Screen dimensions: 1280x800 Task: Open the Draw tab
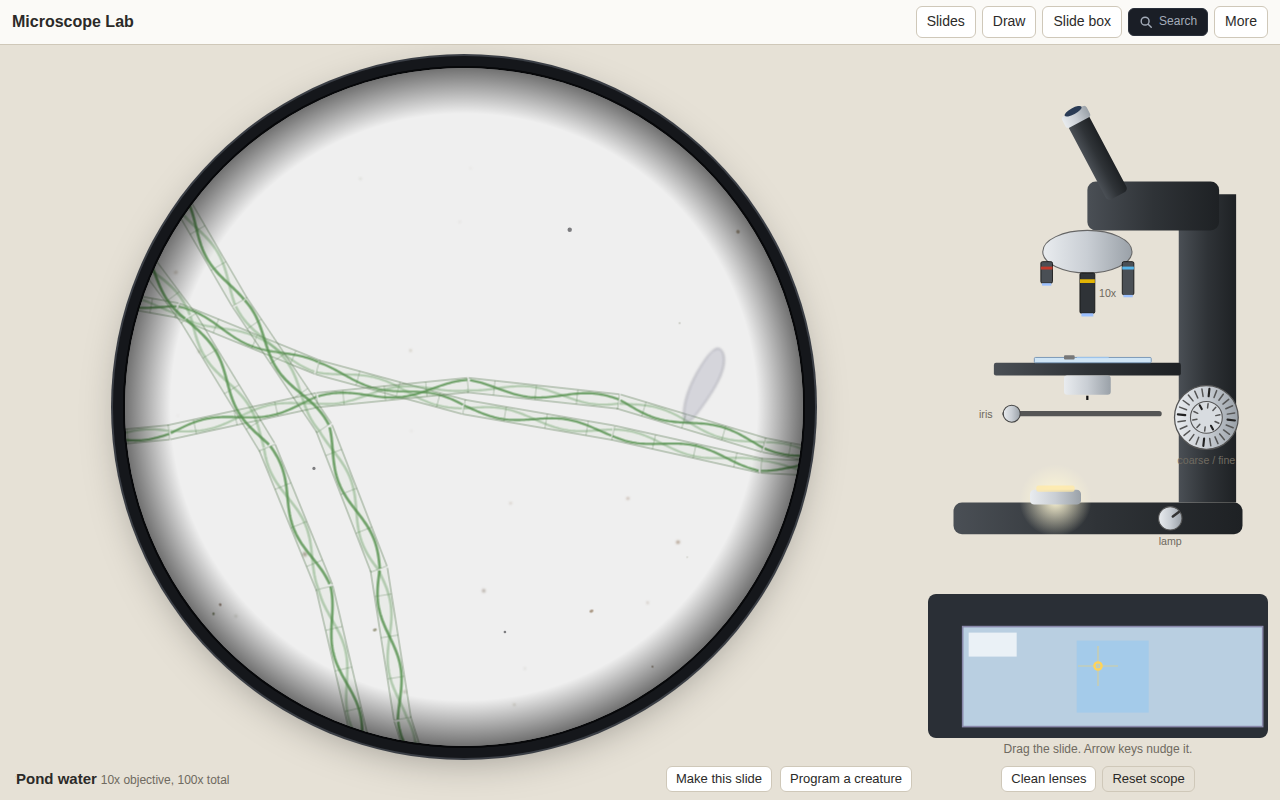click(1009, 22)
